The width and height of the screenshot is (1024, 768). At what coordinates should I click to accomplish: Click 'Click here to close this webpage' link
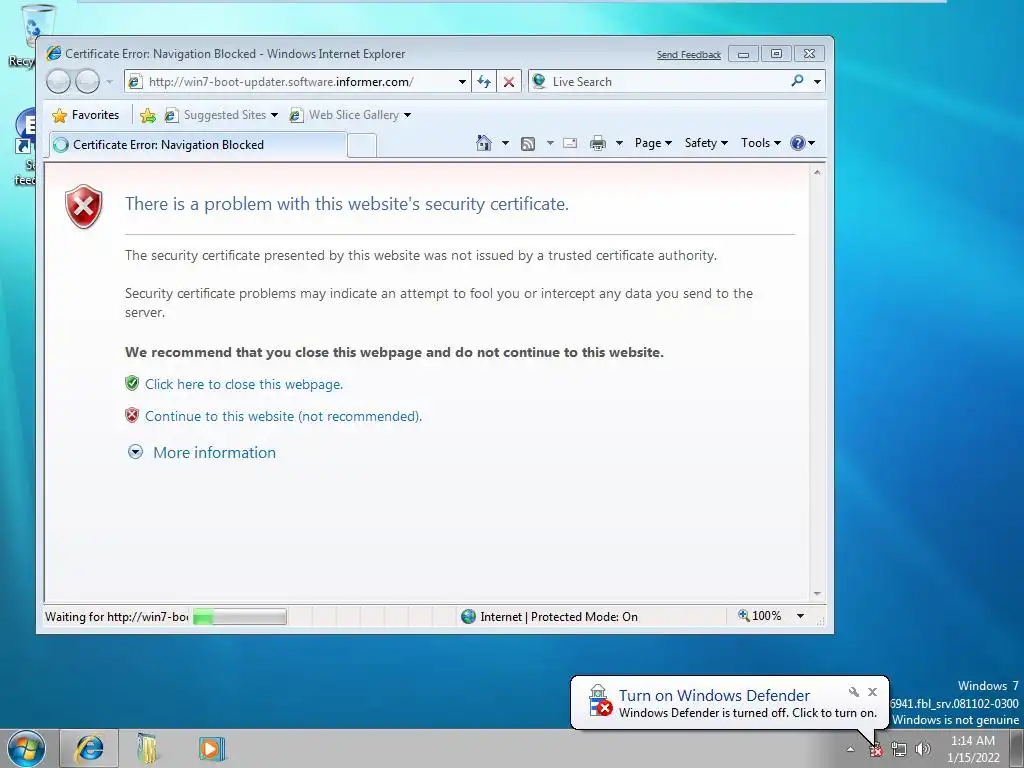click(x=244, y=385)
